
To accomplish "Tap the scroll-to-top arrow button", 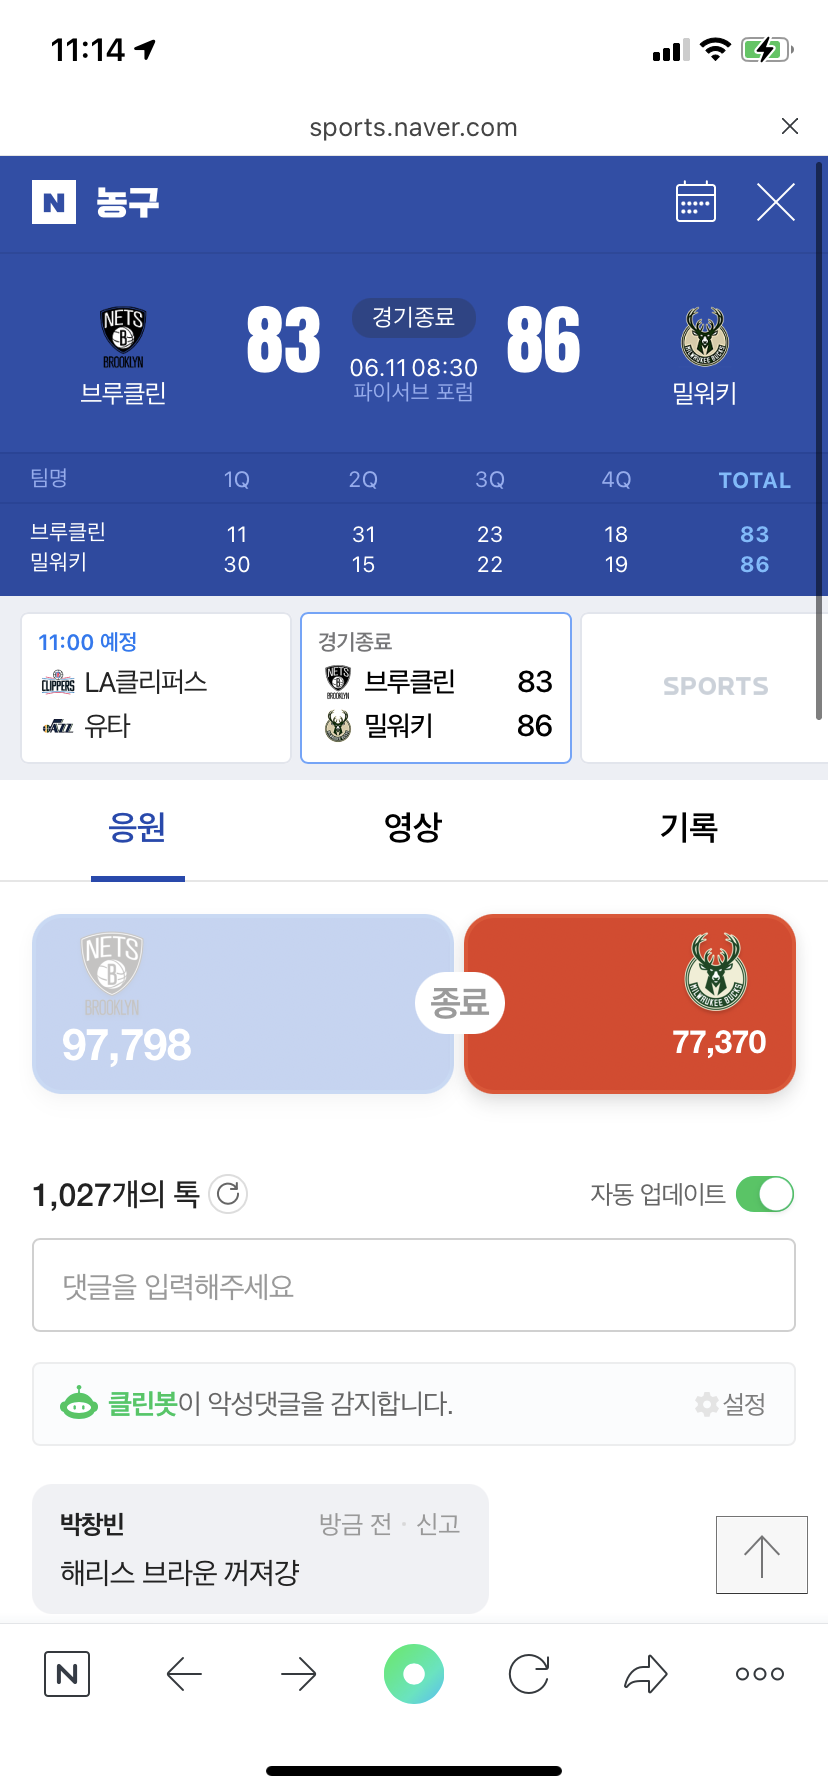I will (x=761, y=1555).
